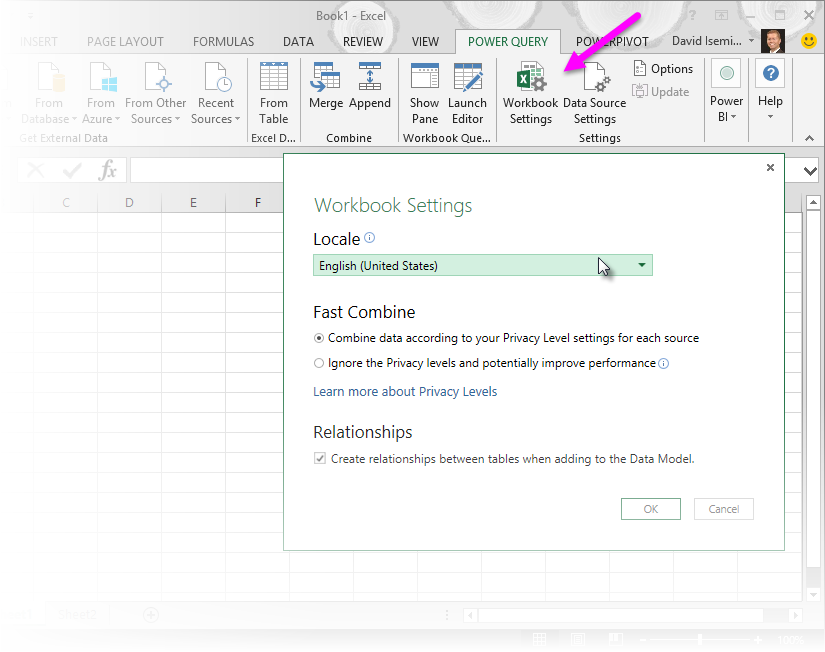Close the Workbook Settings dialog

coord(770,167)
